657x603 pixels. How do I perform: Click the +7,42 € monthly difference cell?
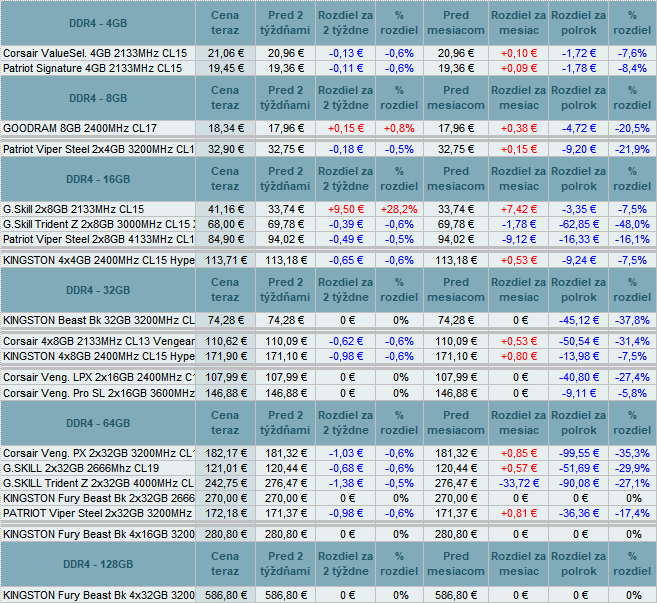point(519,210)
